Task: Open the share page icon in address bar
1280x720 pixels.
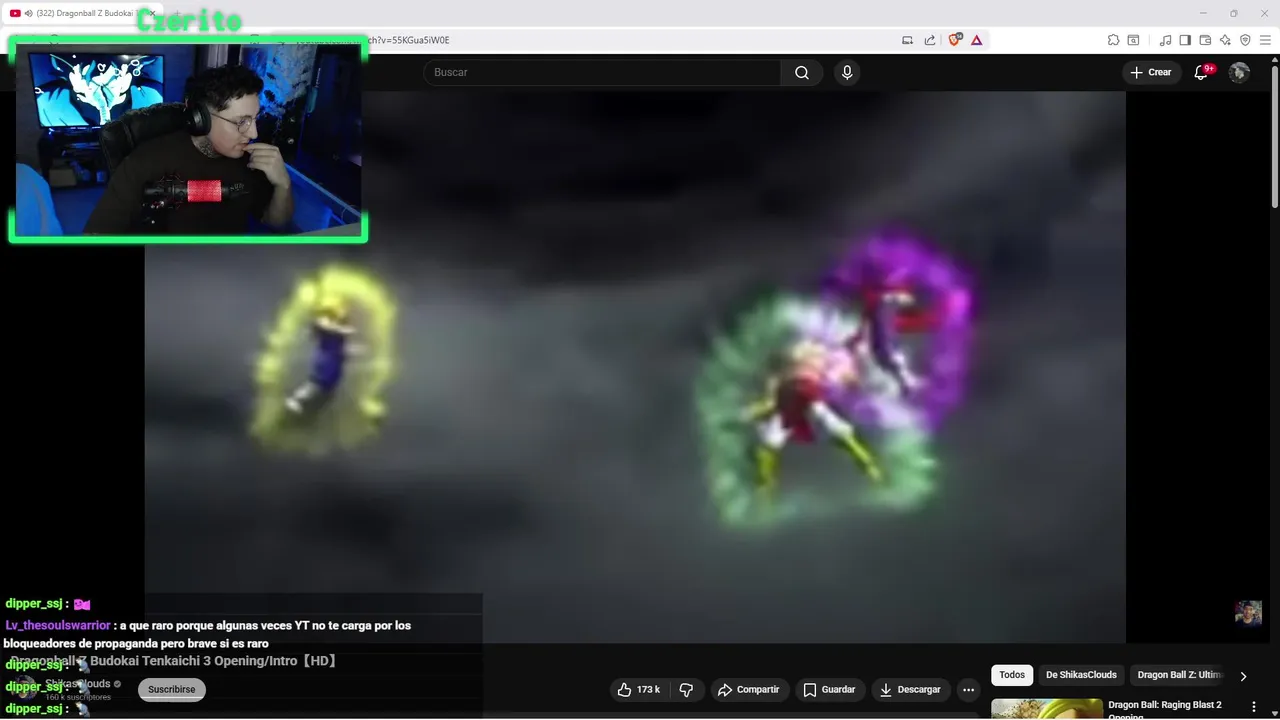Action: pyautogui.click(x=930, y=40)
